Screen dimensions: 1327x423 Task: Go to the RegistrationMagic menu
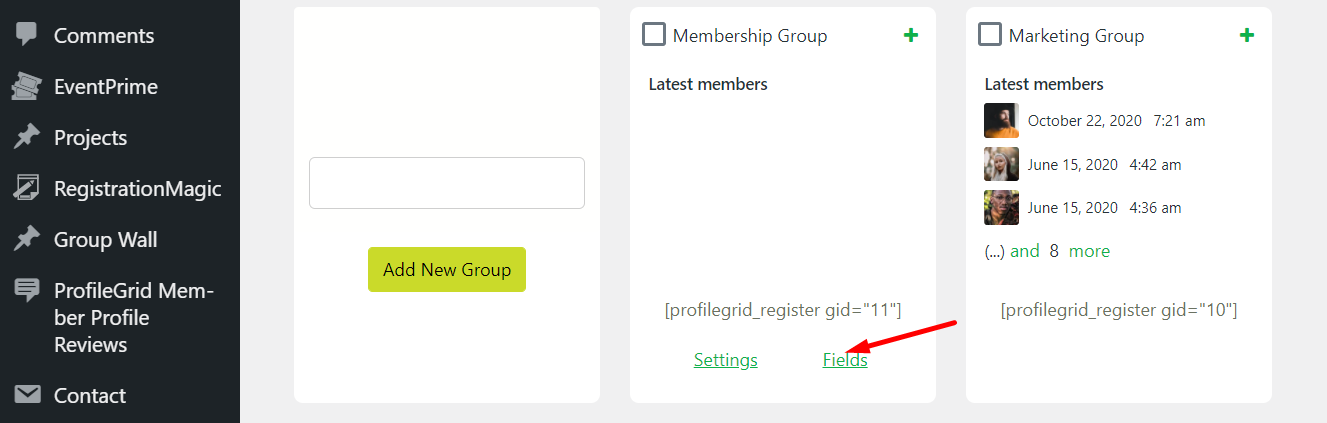(137, 188)
